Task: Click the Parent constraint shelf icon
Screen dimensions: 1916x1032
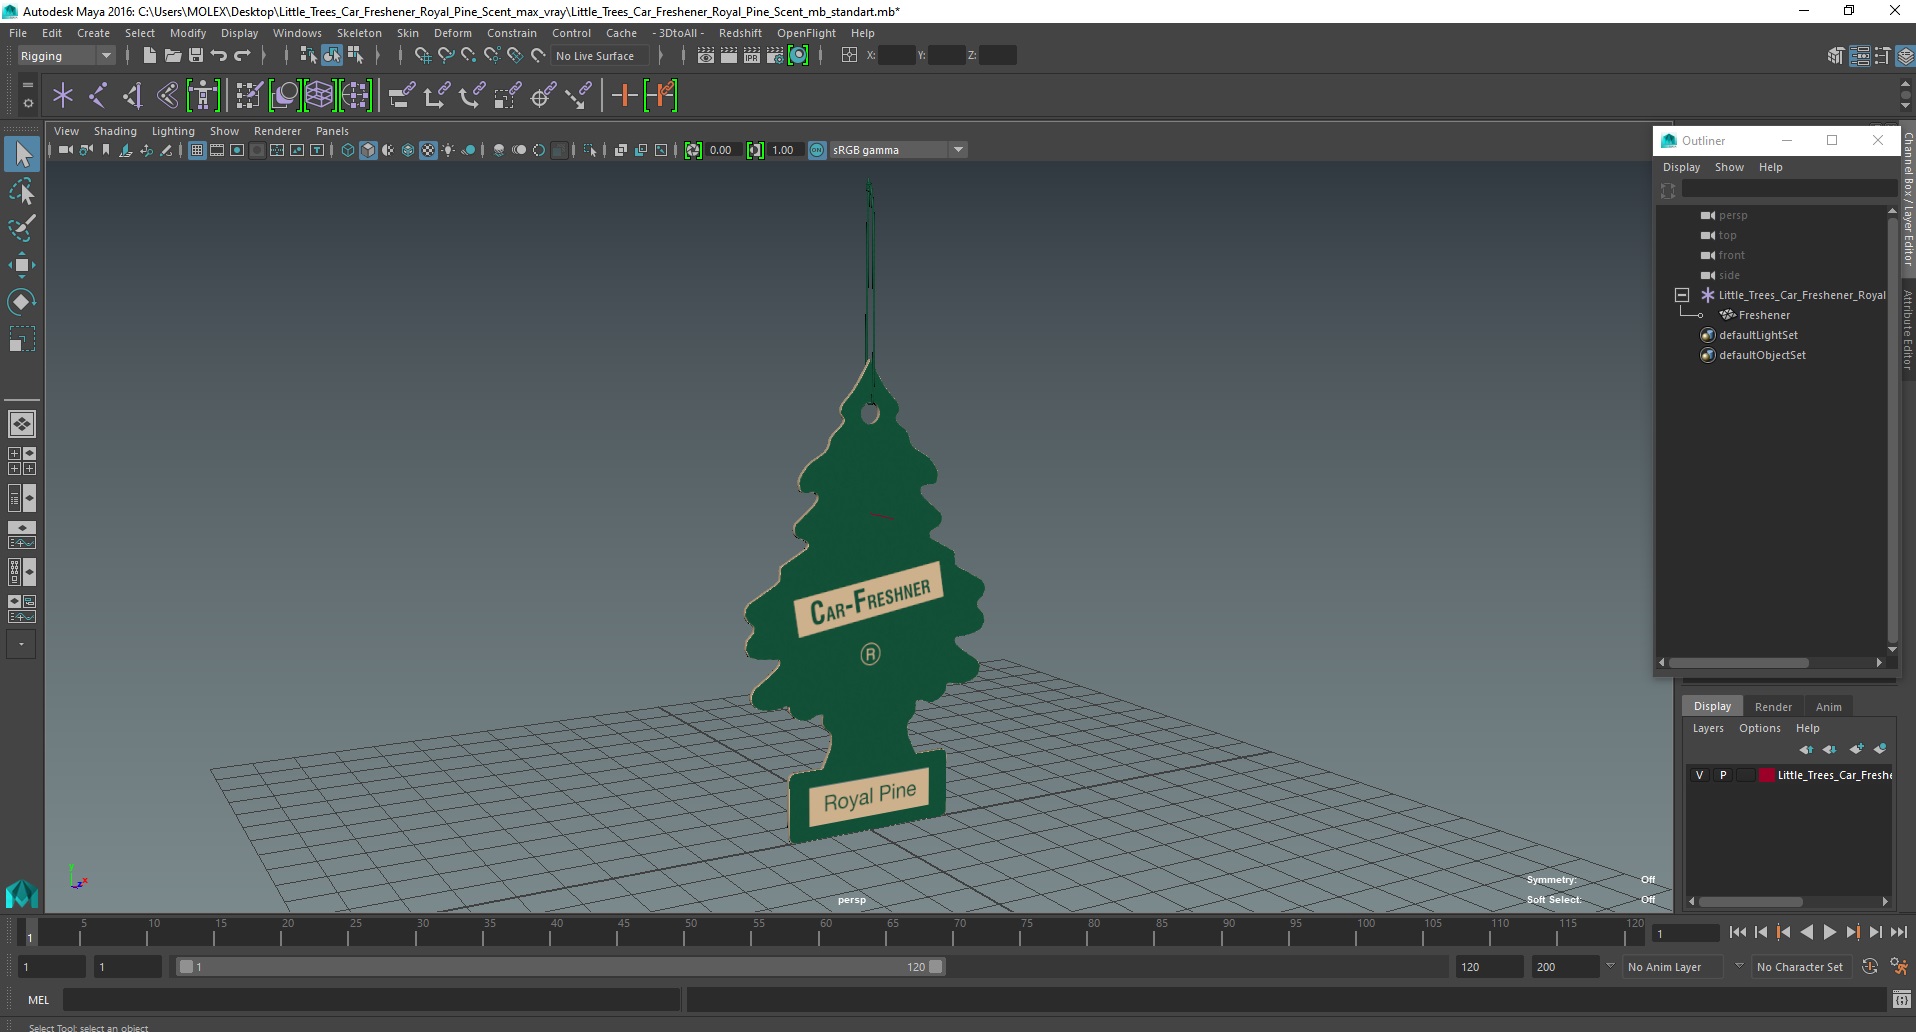Action: (401, 96)
